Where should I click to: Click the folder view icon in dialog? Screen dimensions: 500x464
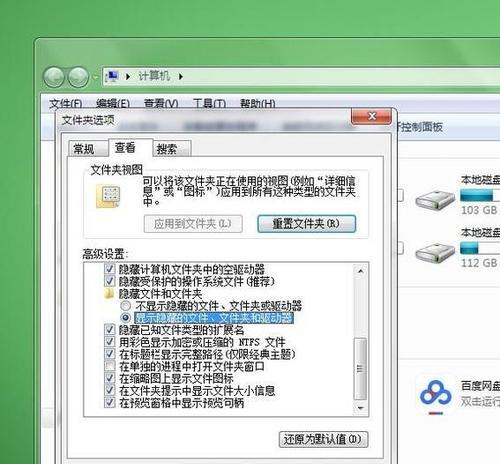pyautogui.click(x=108, y=196)
